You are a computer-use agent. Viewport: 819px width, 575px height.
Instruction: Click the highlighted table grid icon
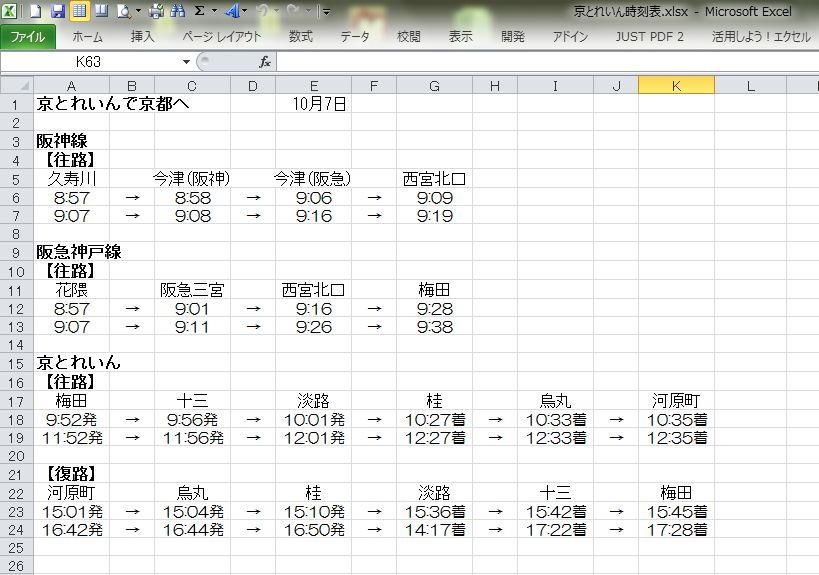(79, 12)
